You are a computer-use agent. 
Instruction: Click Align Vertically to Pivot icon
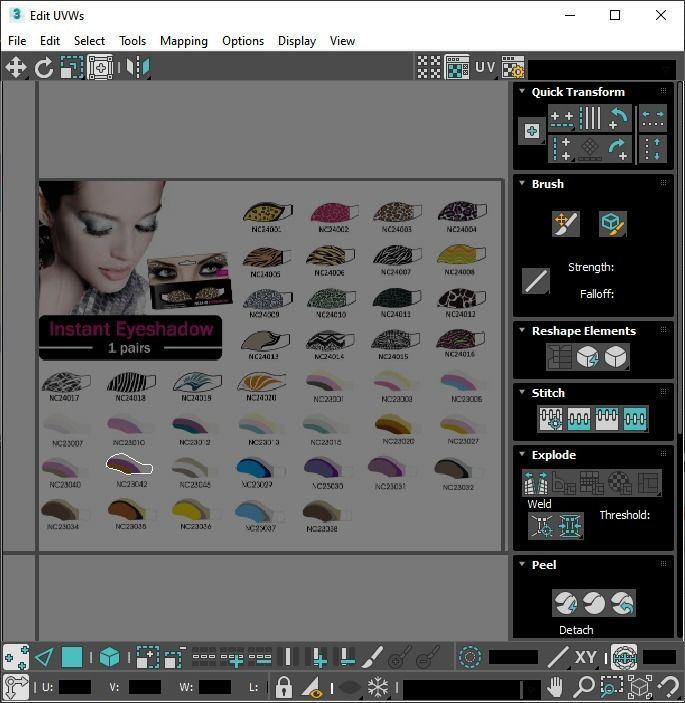tap(562, 149)
